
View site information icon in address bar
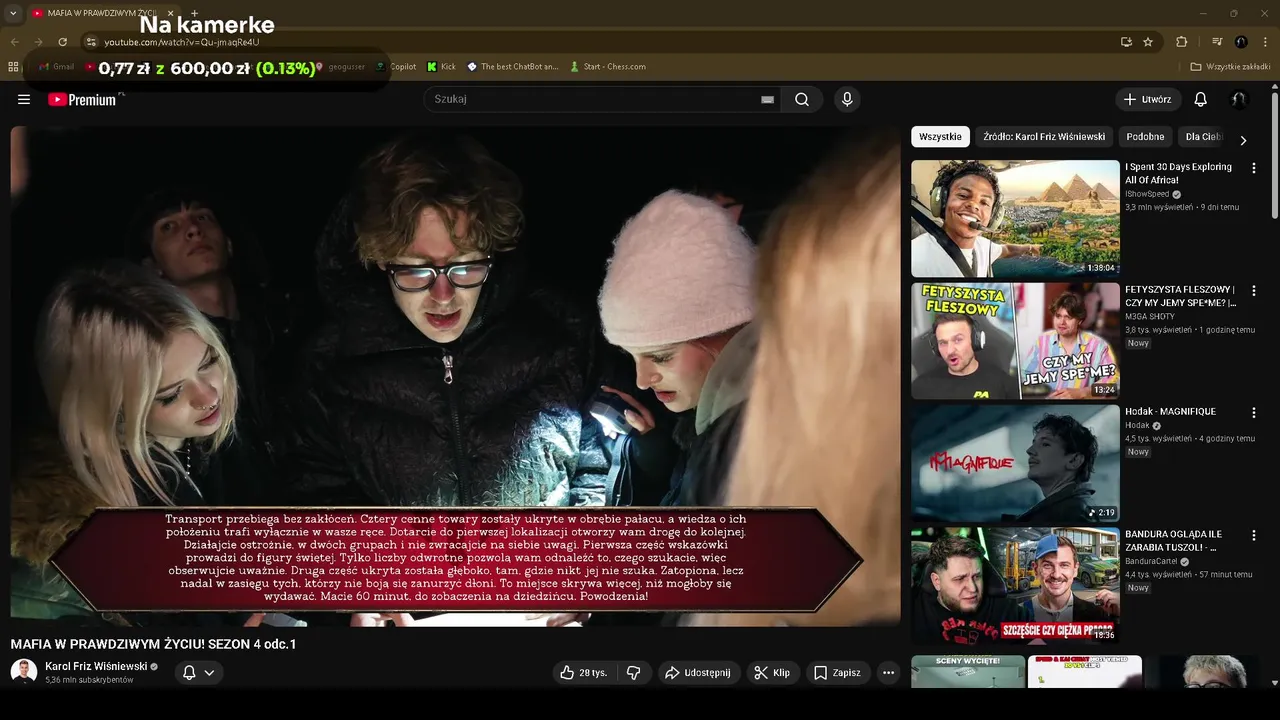click(91, 42)
